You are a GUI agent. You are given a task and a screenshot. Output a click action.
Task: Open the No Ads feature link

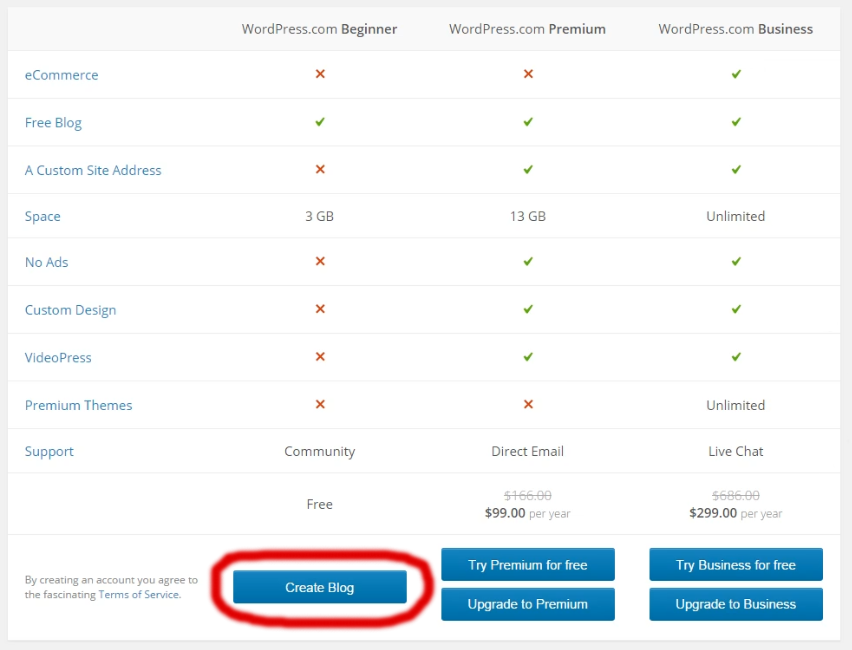(x=46, y=262)
